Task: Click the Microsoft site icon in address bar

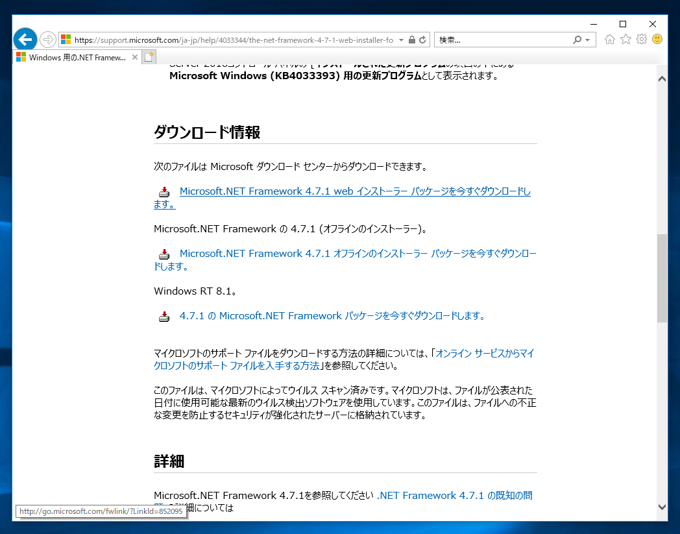Action: [66, 40]
